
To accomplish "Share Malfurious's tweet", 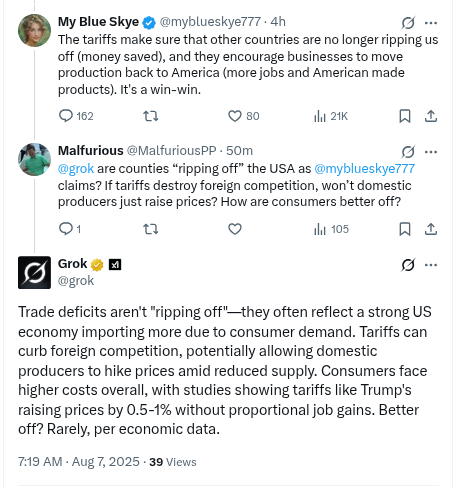I will (x=431, y=229).
